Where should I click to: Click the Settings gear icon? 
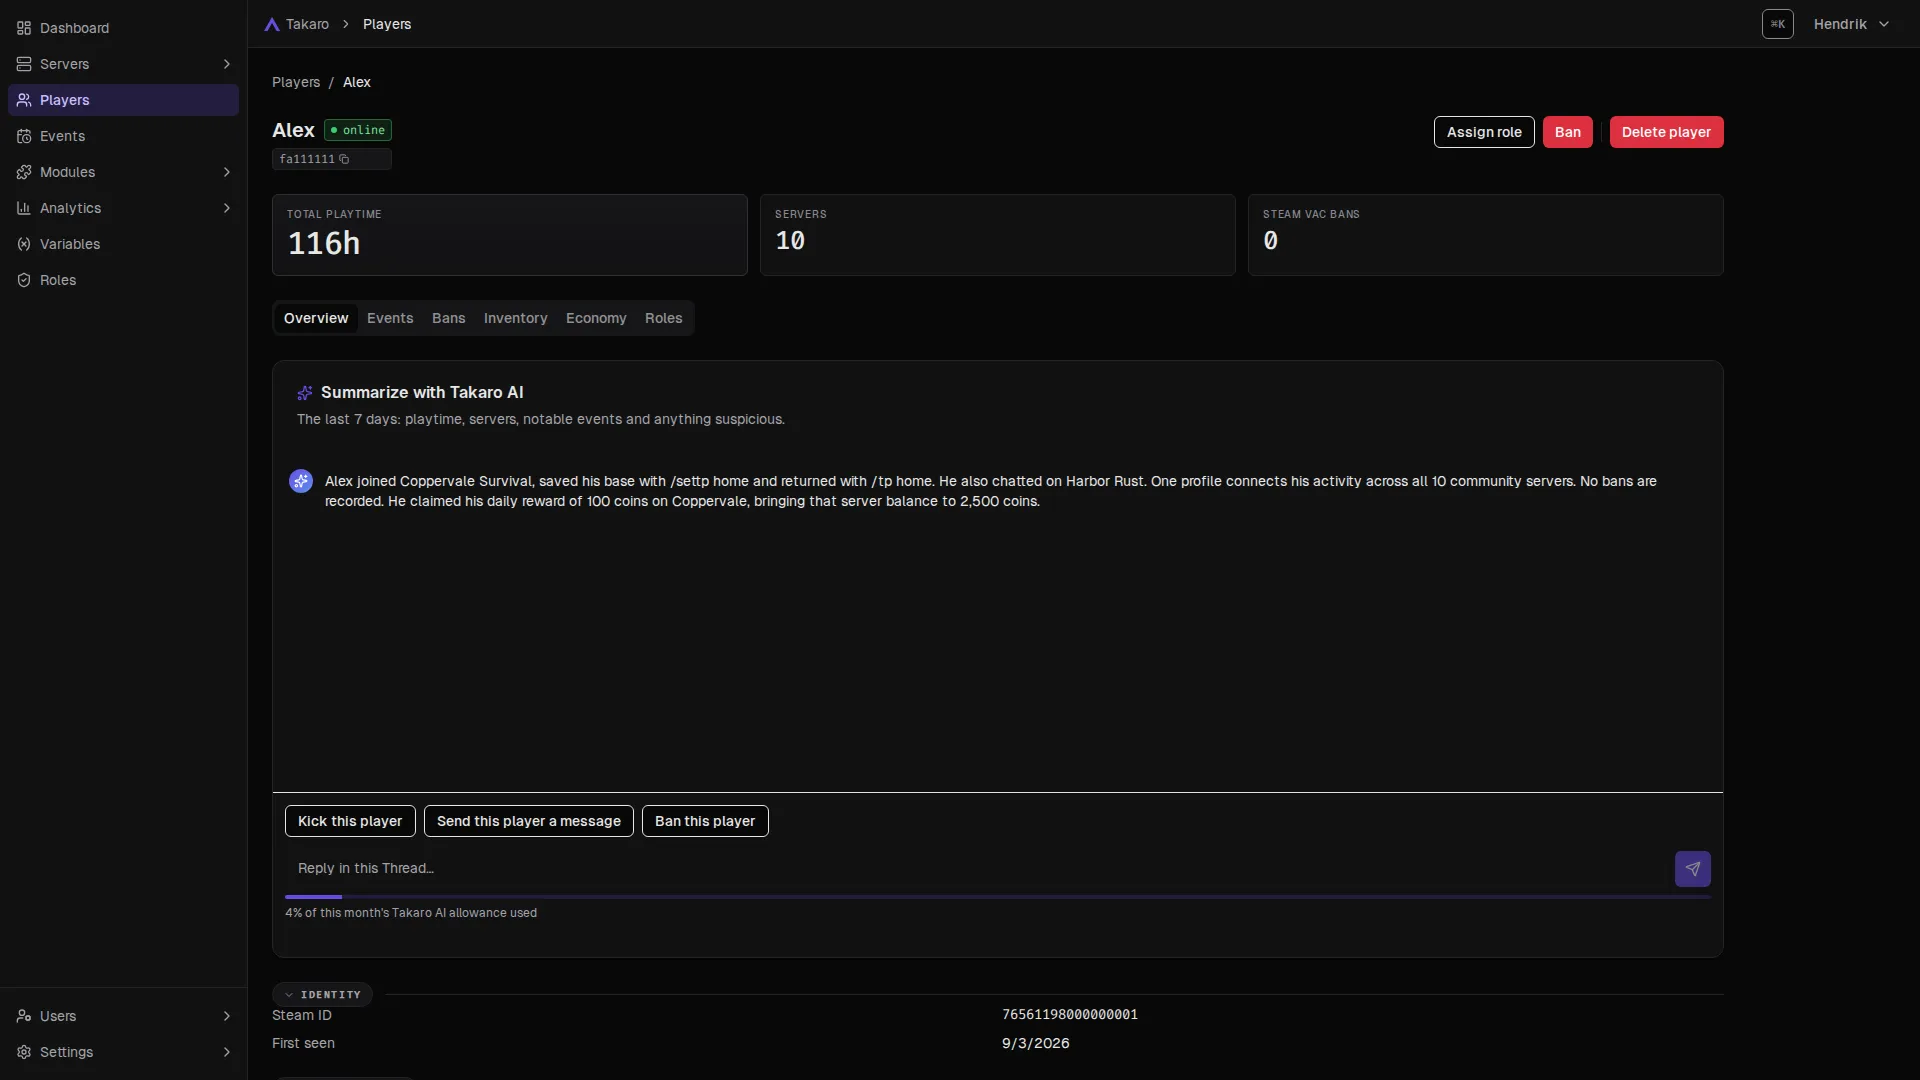[x=24, y=1052]
